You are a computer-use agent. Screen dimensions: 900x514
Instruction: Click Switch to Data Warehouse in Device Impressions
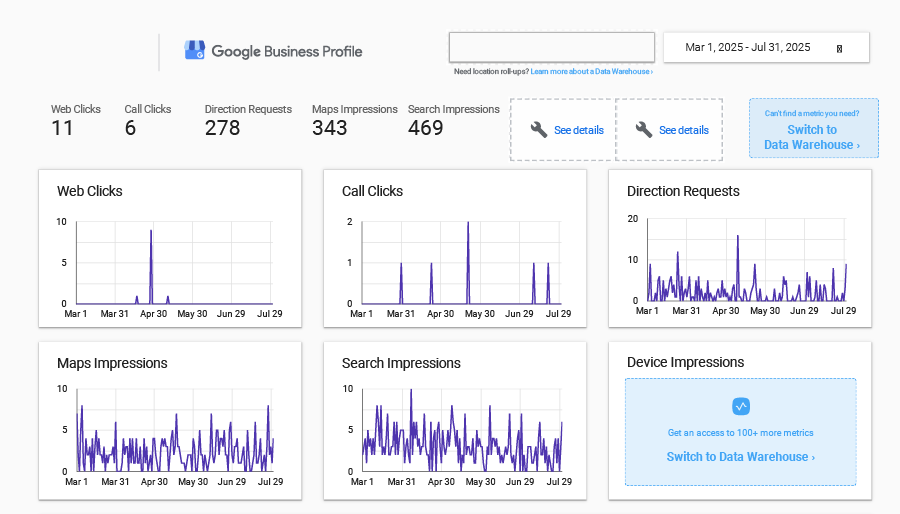click(740, 457)
